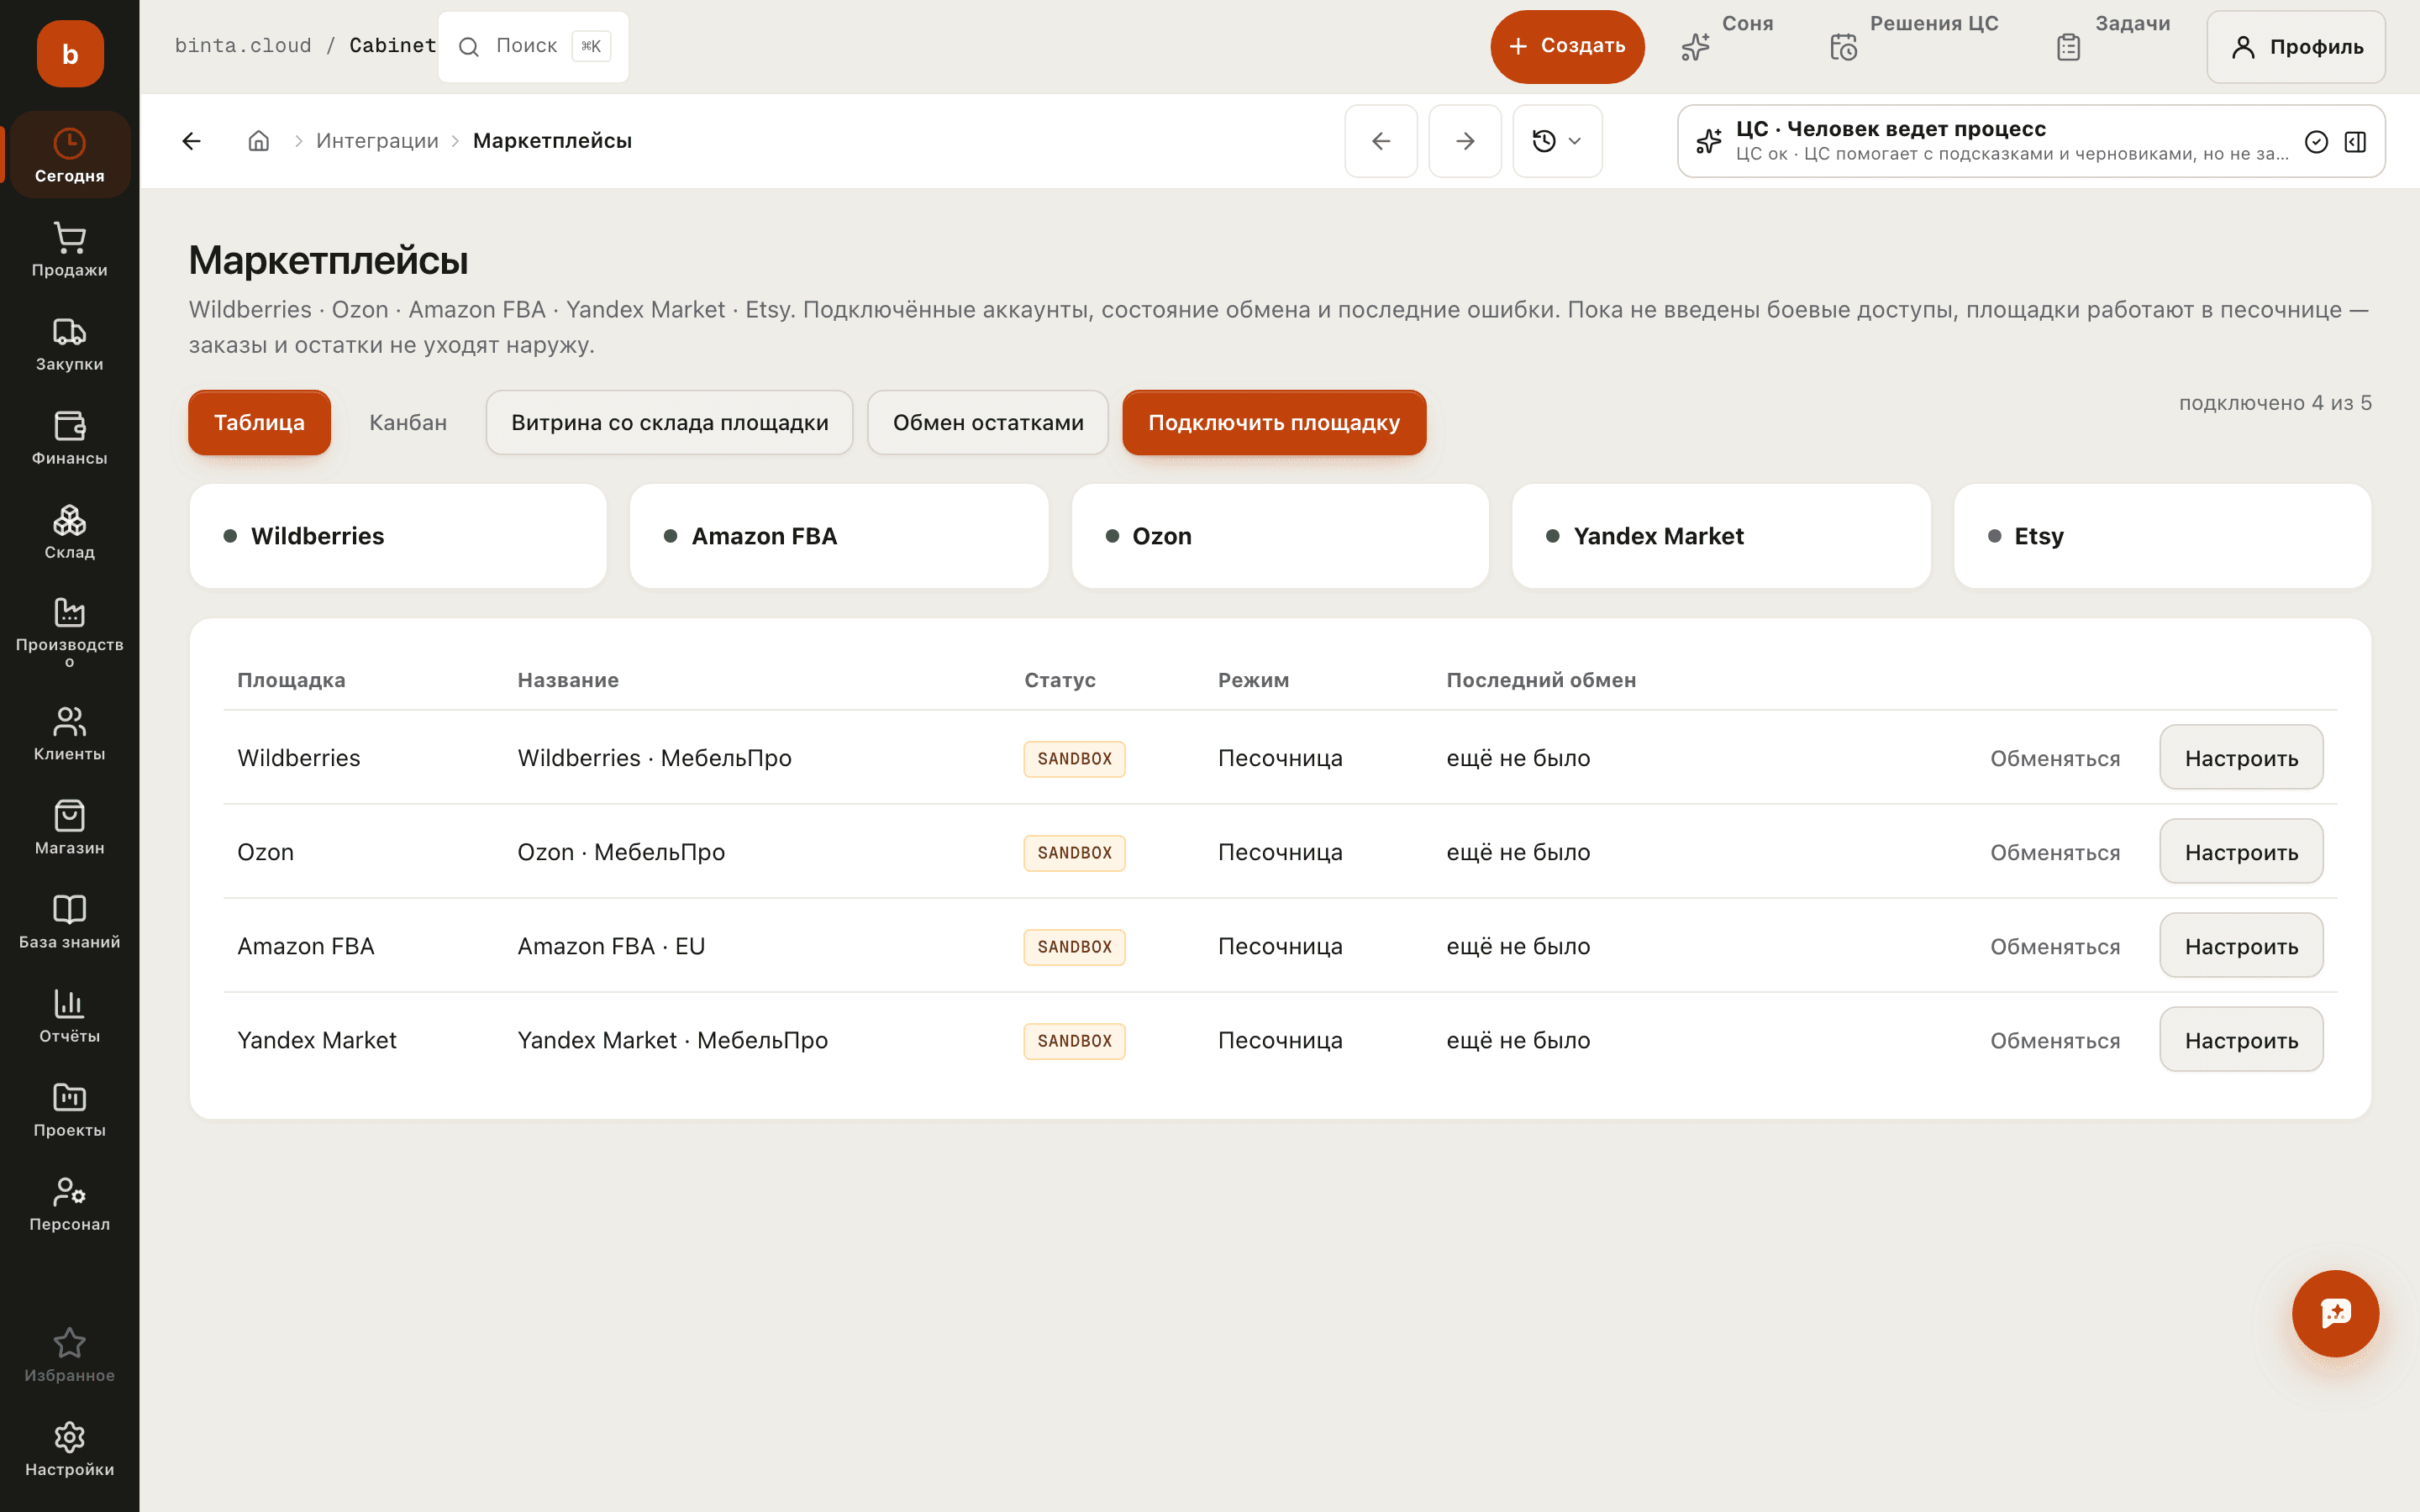This screenshot has height=1512, width=2420.
Task: Toggle the side panel icon in ЦС bar
Action: point(2355,142)
